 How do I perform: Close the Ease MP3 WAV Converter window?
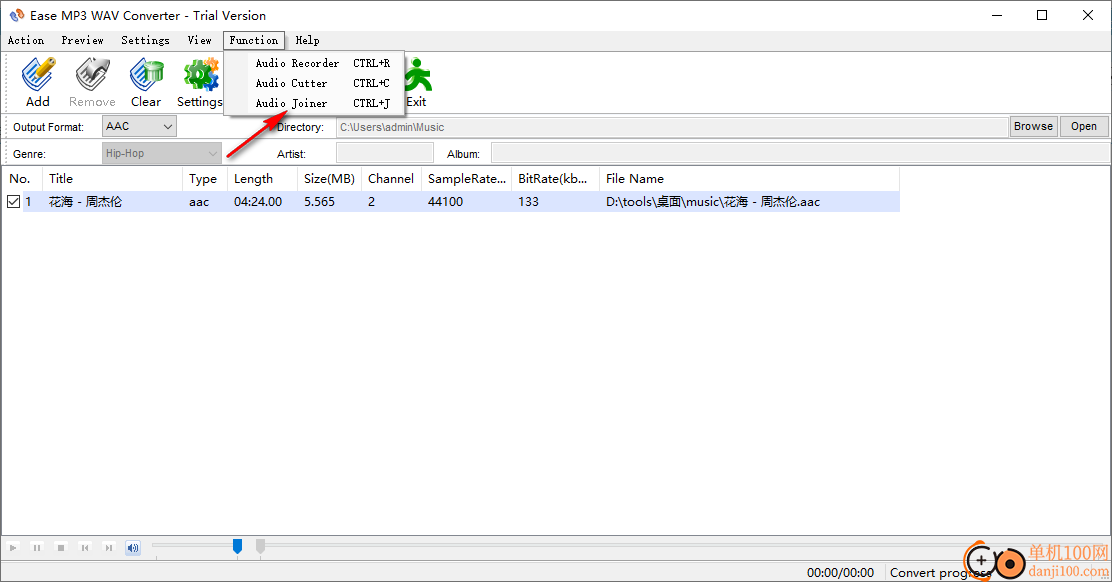pos(1088,15)
